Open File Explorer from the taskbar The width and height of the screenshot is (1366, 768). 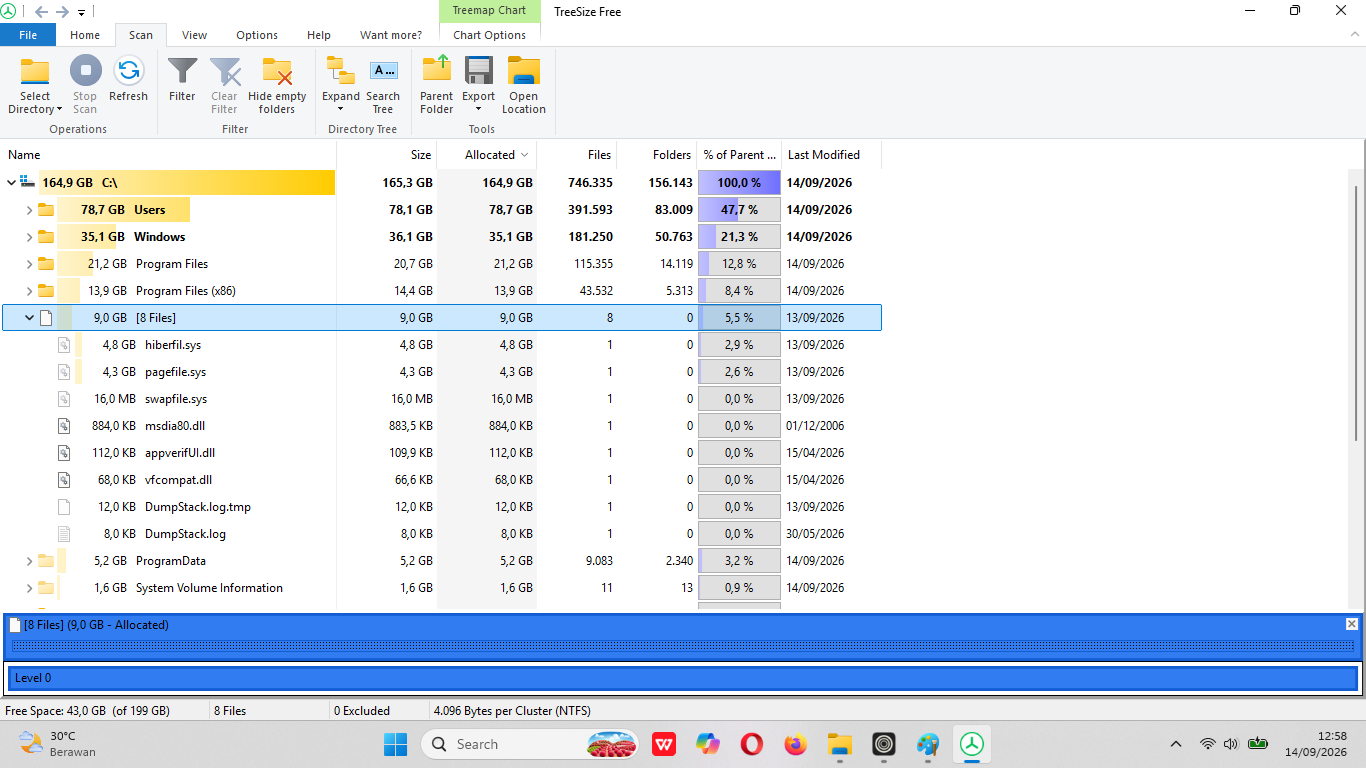(x=840, y=744)
